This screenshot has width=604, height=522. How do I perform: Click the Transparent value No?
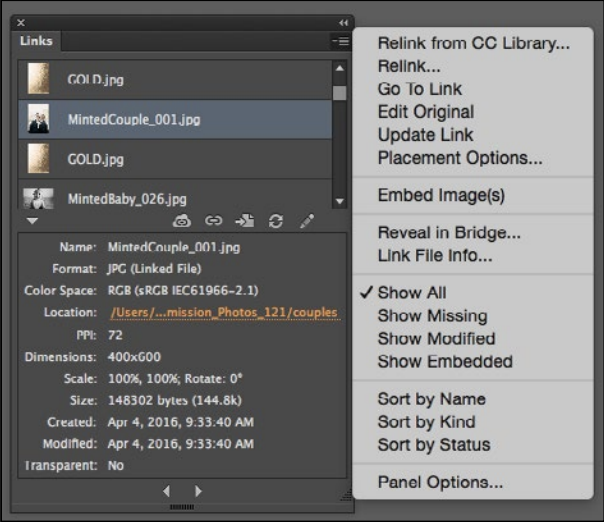pos(116,465)
